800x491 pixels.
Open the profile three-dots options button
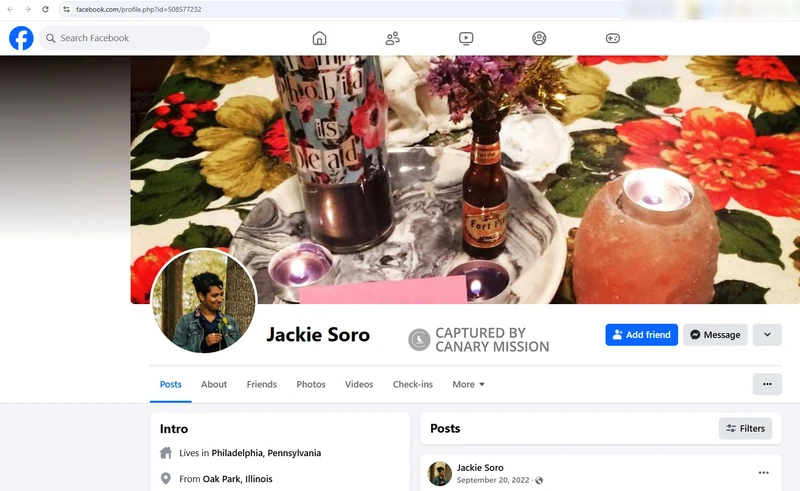pos(767,384)
